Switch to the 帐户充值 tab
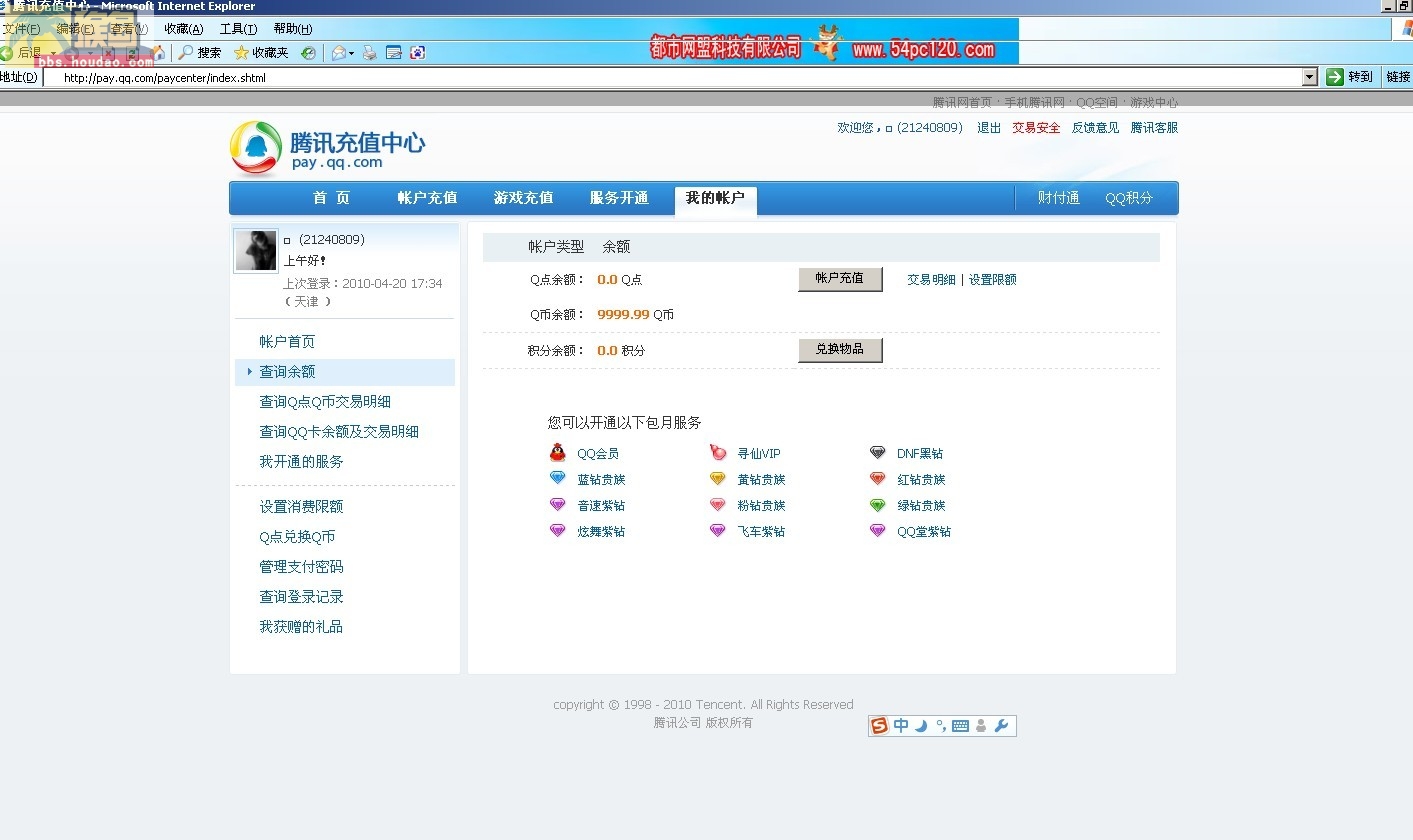The image size is (1413, 840). point(427,198)
